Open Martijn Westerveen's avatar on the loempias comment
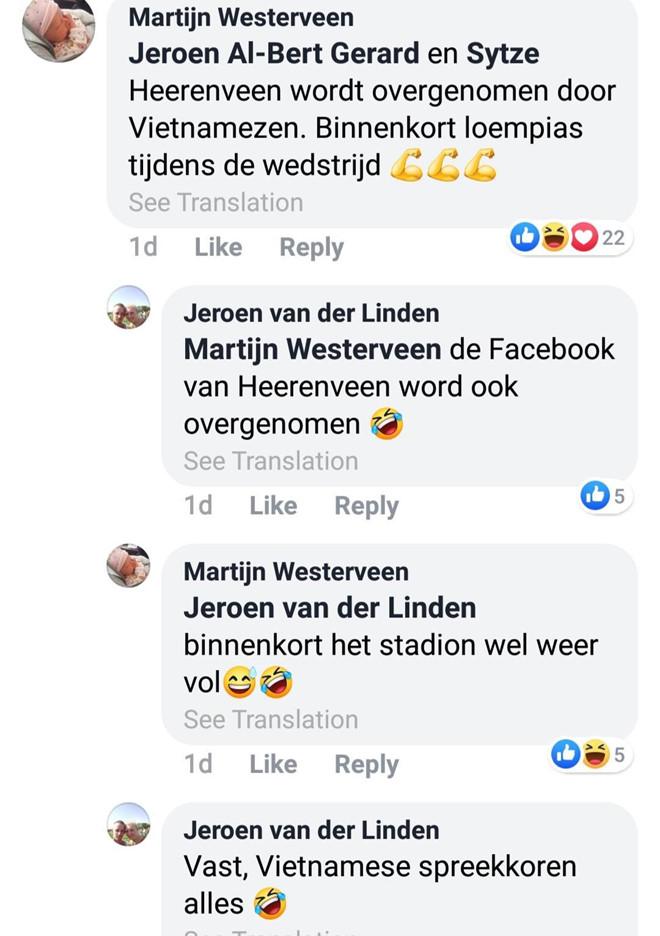 tap(58, 26)
